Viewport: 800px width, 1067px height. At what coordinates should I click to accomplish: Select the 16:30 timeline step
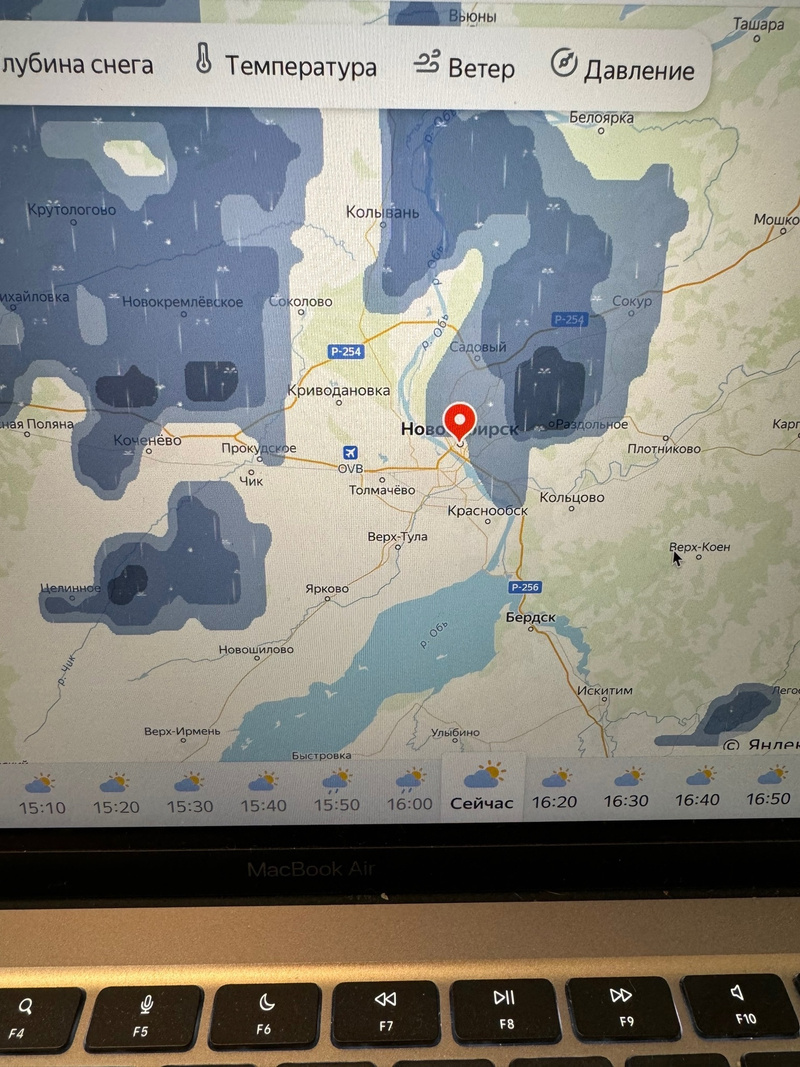tap(627, 788)
